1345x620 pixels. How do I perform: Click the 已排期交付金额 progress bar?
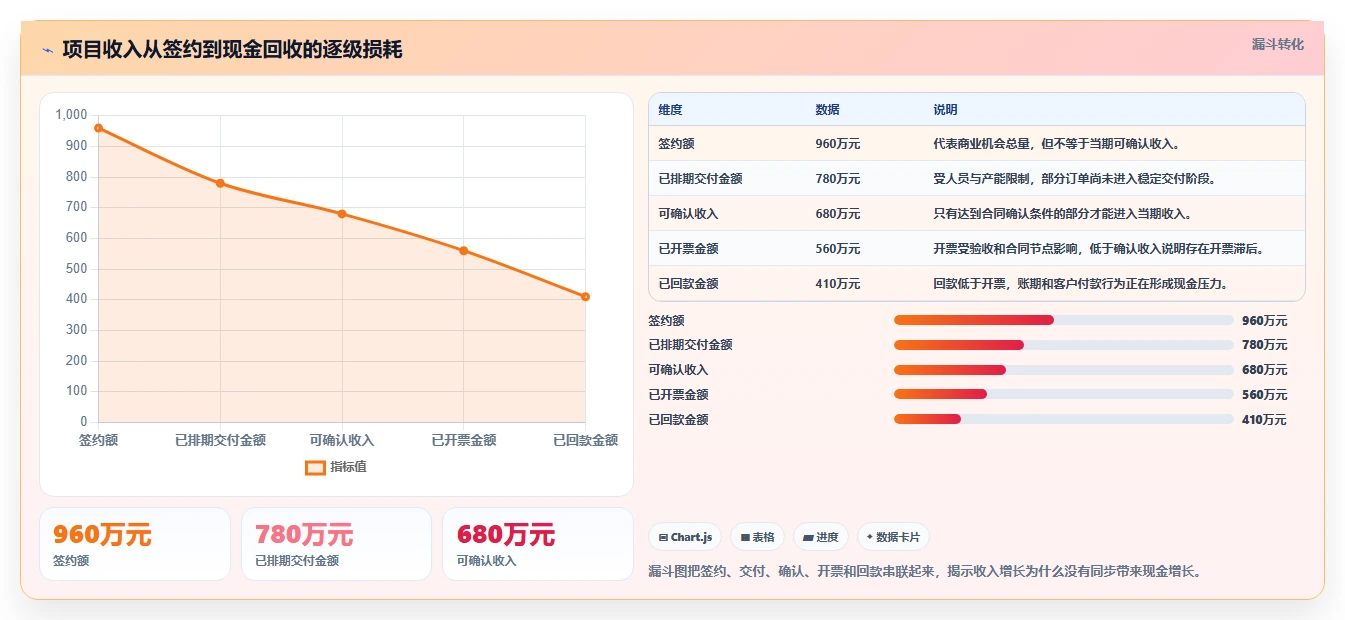tap(1064, 345)
